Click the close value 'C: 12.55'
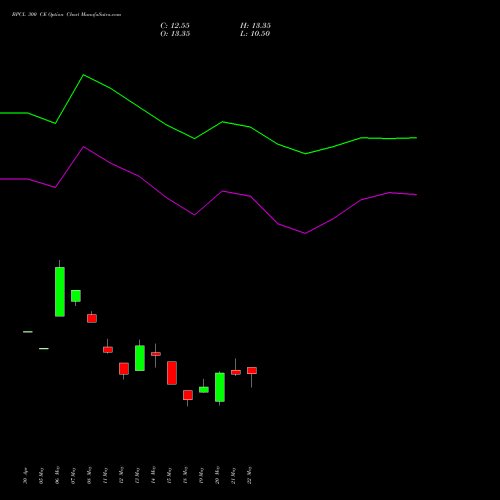Image resolution: width=500 pixels, height=500 pixels. point(175,26)
